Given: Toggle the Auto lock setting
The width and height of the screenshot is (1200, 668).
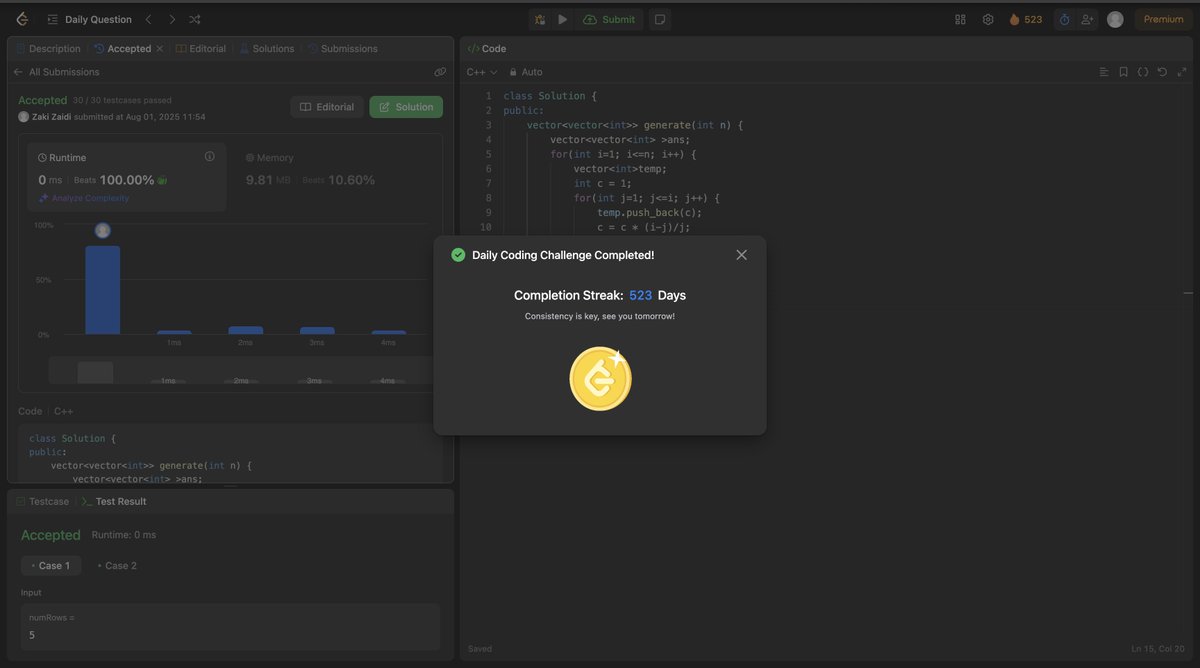Looking at the screenshot, I should [x=526, y=72].
